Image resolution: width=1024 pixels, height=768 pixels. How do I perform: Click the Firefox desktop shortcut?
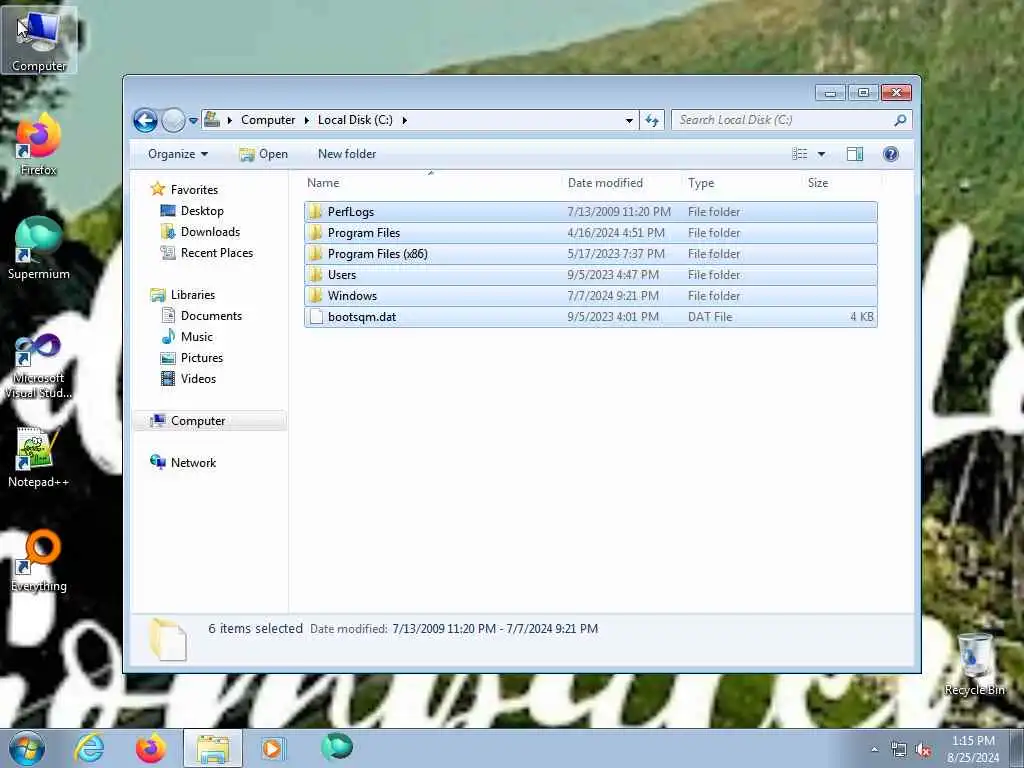coord(39,145)
